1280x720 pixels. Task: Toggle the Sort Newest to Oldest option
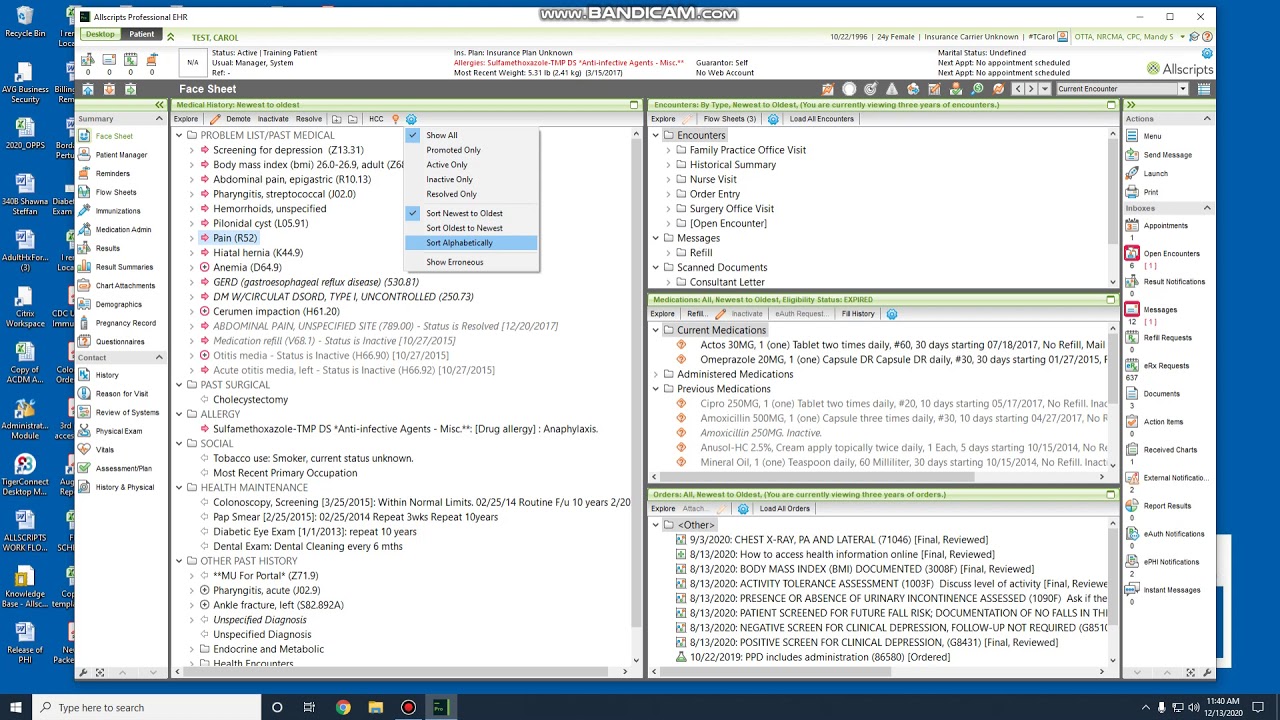click(x=464, y=213)
